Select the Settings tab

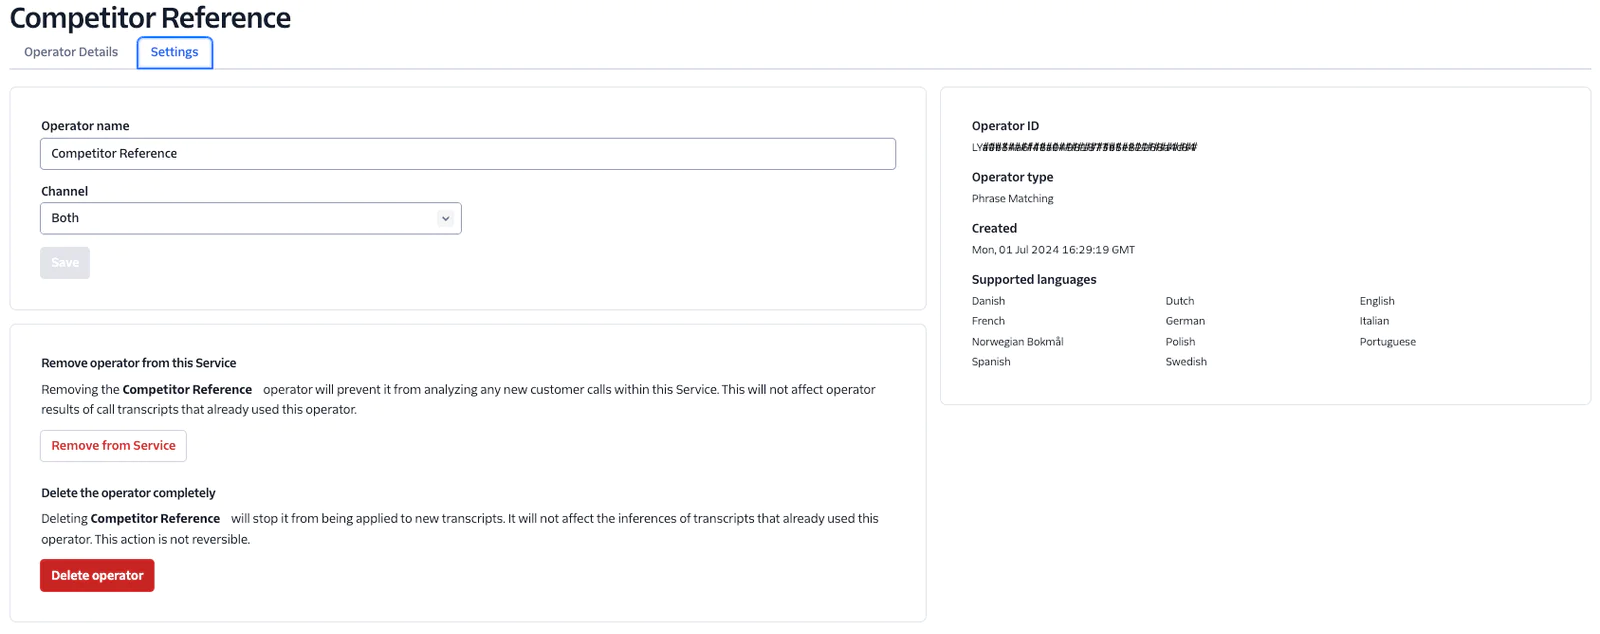(174, 52)
